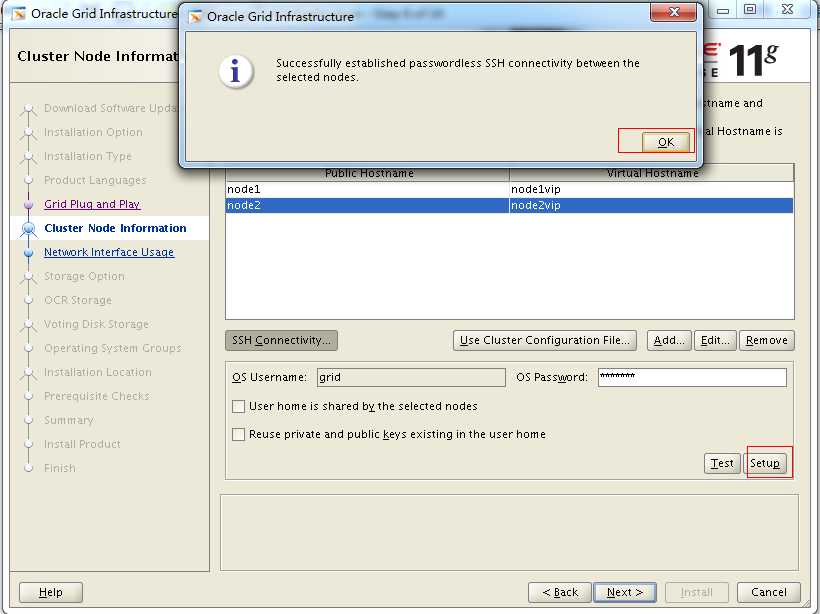Click the Download Software Updates step
The height and width of the screenshot is (614, 820).
tap(110, 108)
